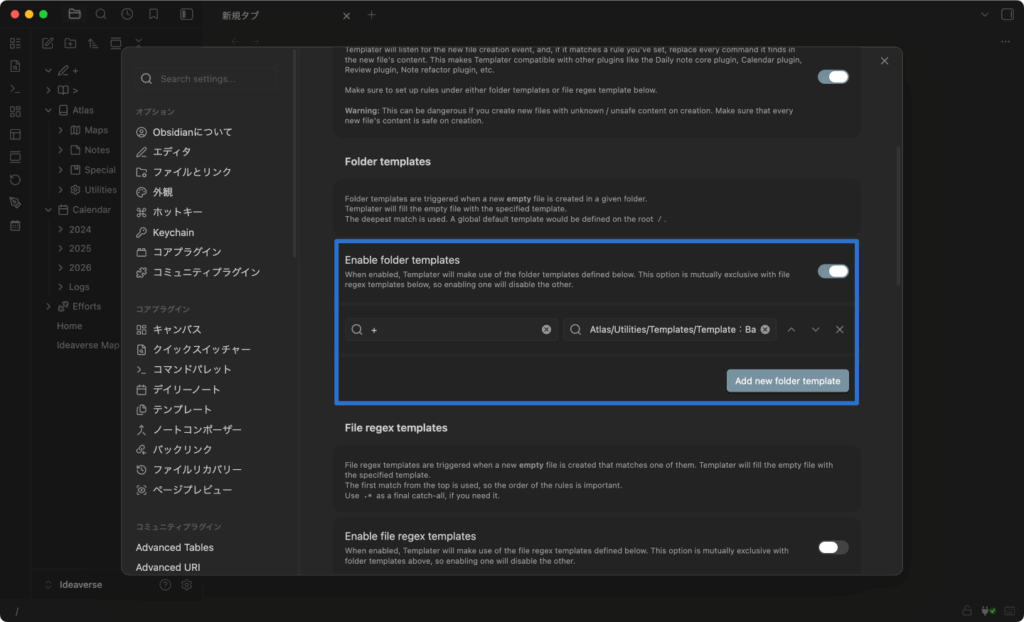1024x622 pixels.
Task: Clear the template path field
Action: tap(765, 330)
